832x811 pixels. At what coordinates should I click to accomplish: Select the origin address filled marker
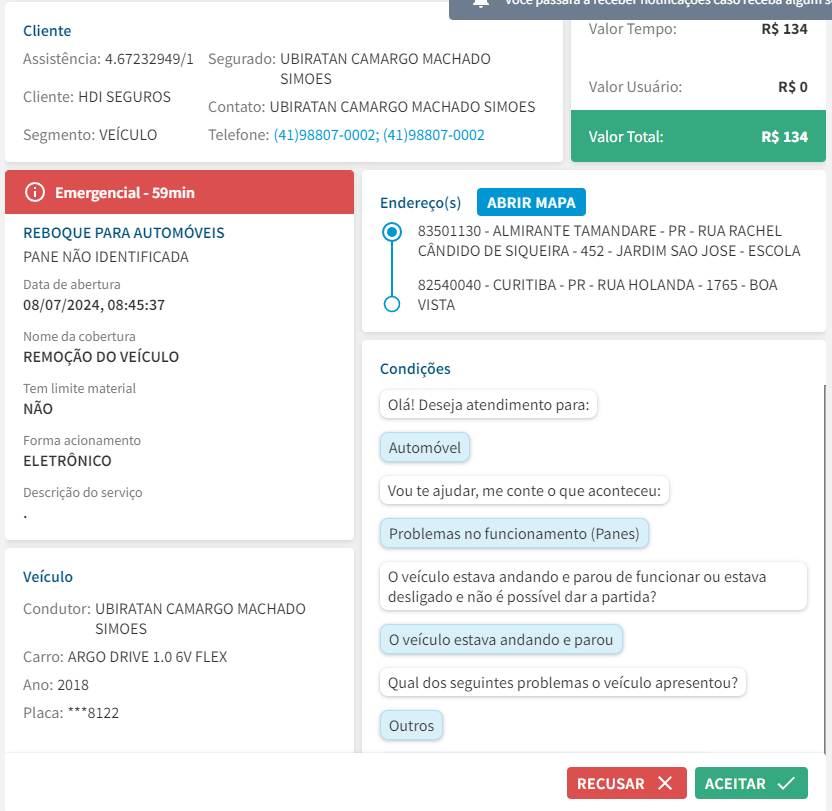392,232
